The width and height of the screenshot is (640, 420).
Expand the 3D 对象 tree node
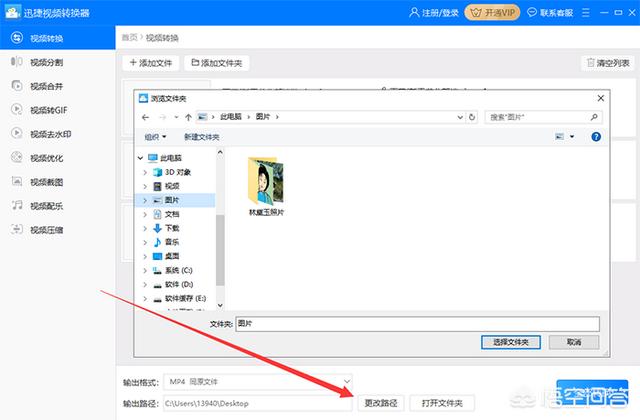tap(145, 173)
